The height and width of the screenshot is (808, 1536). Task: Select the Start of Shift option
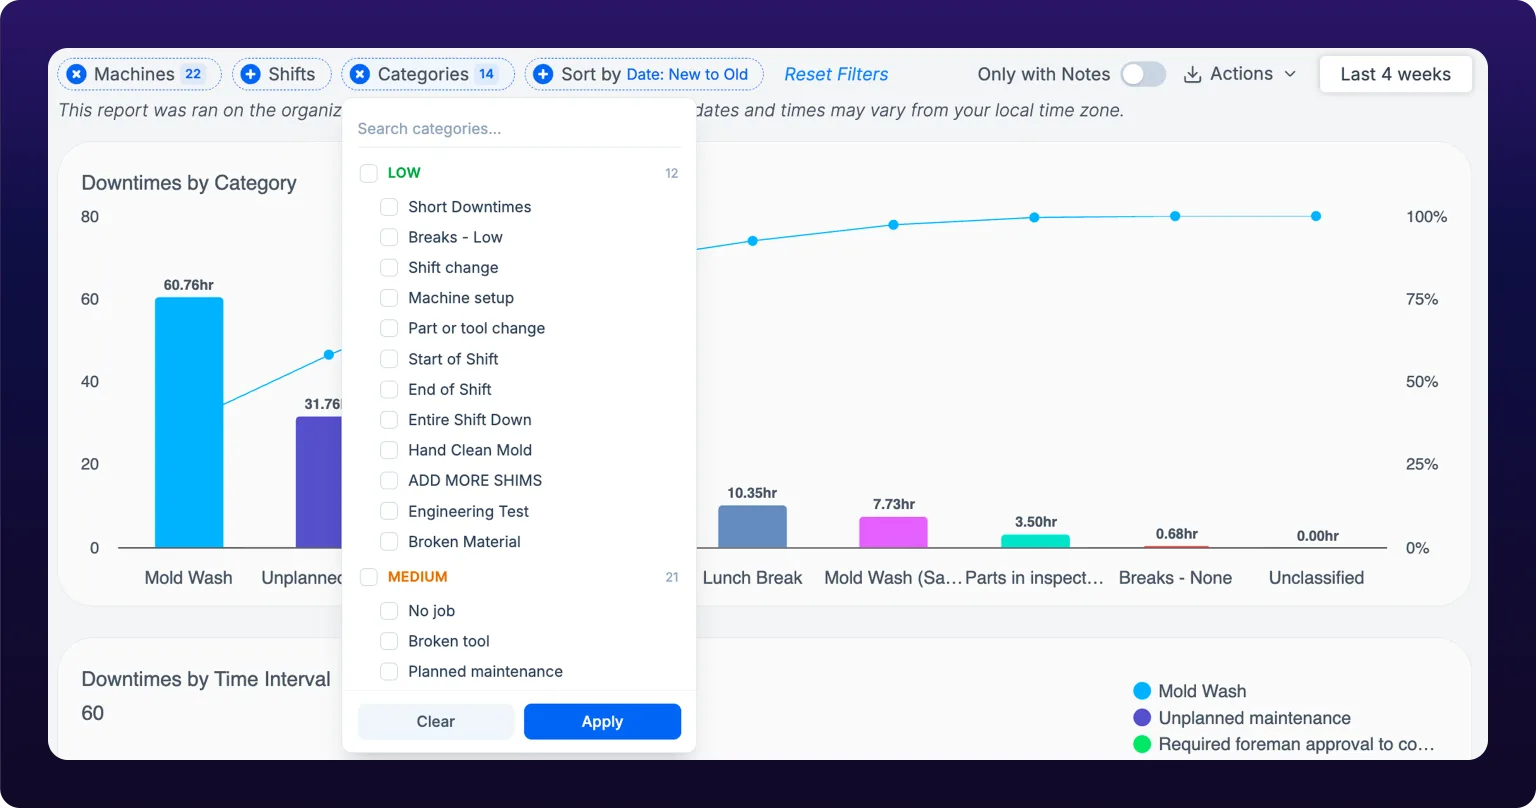click(453, 359)
